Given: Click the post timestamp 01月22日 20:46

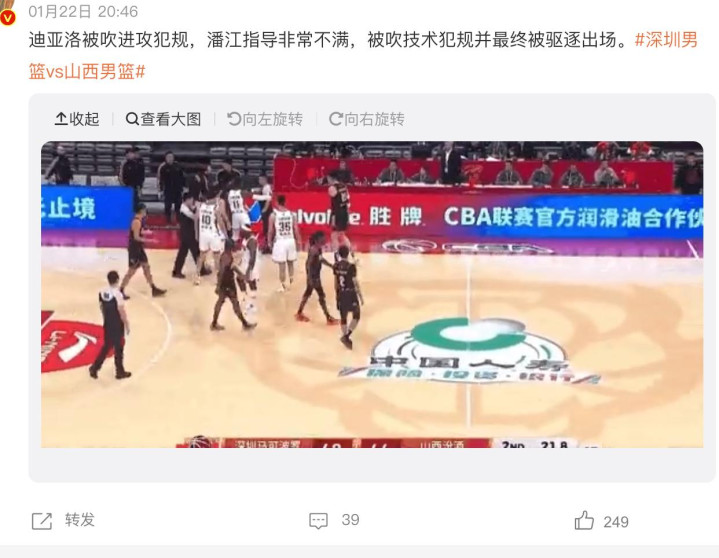Looking at the screenshot, I should click(x=83, y=11).
